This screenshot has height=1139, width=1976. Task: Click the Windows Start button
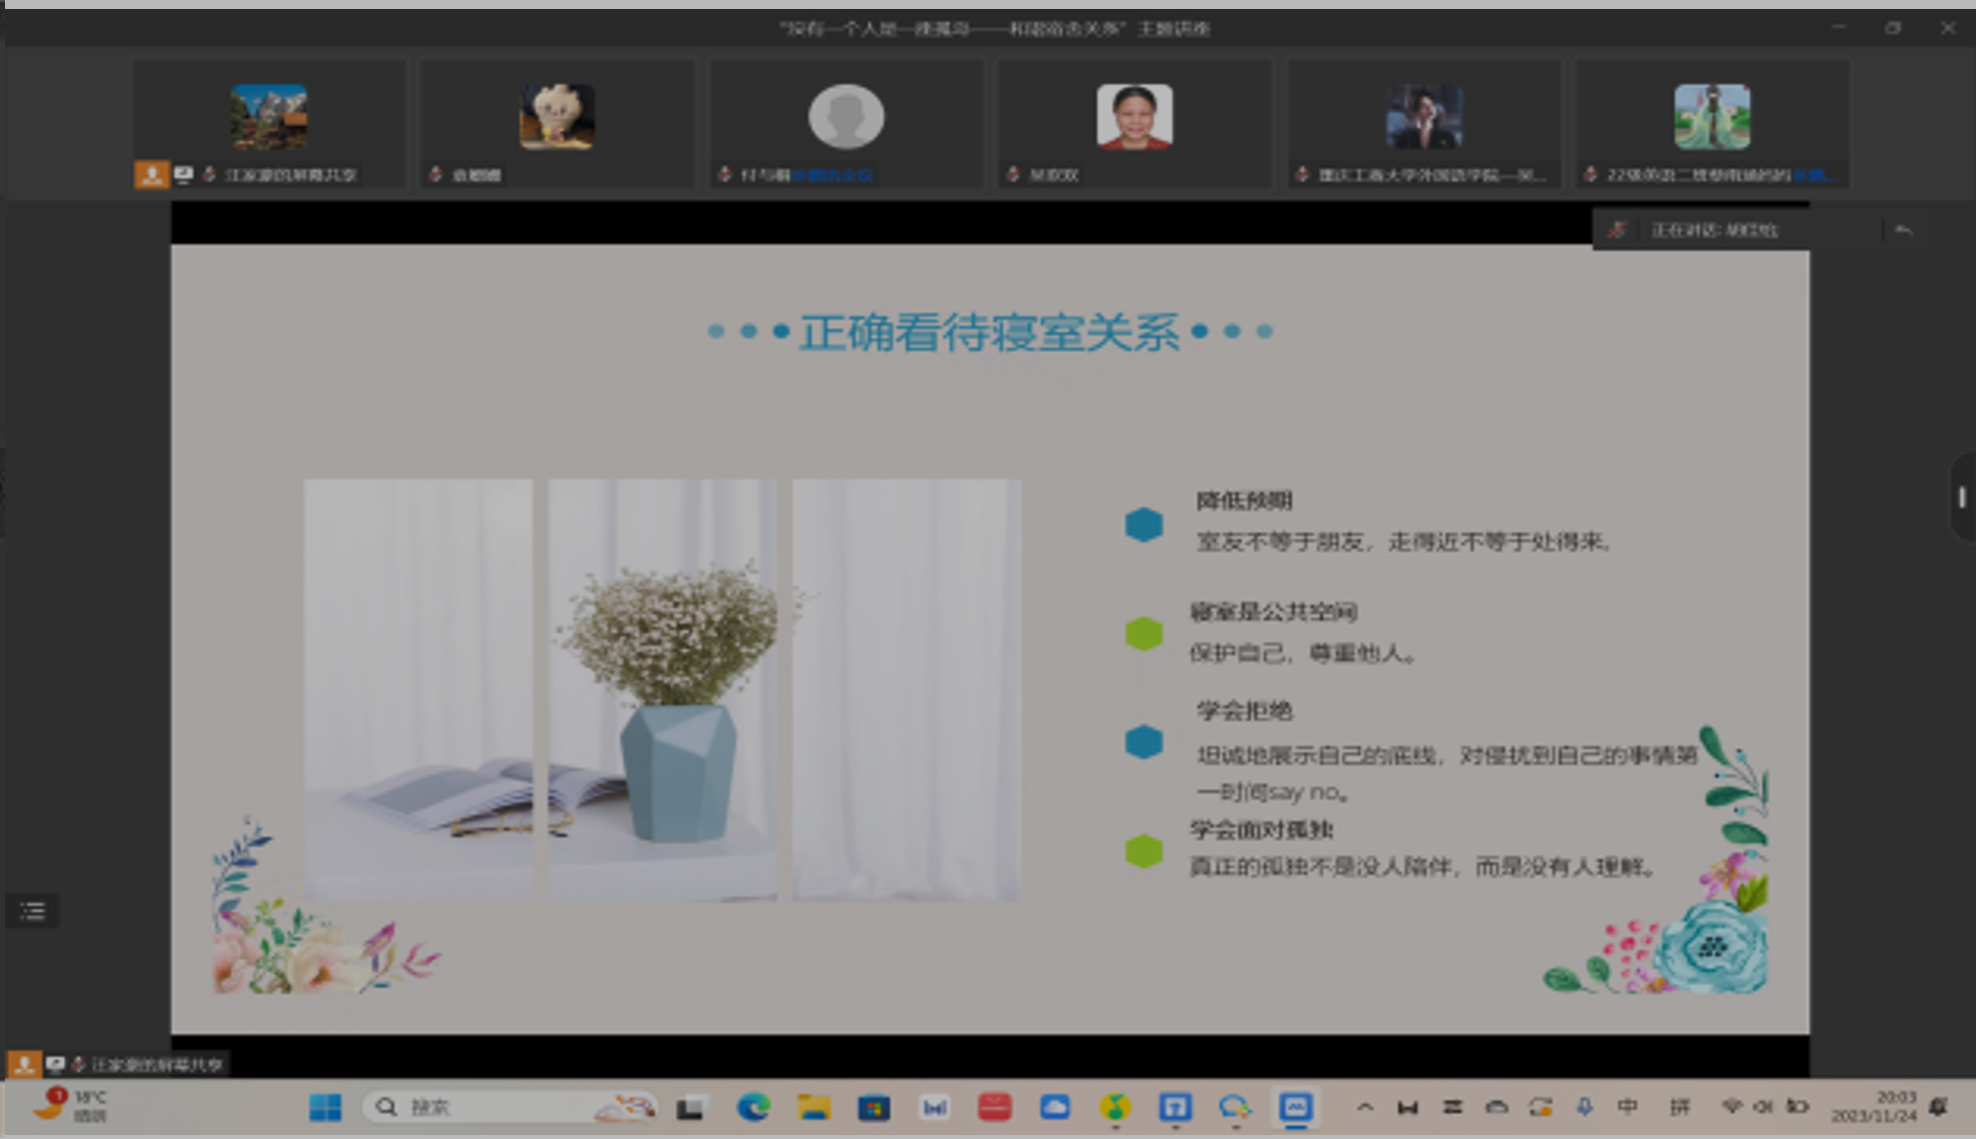[x=325, y=1107]
